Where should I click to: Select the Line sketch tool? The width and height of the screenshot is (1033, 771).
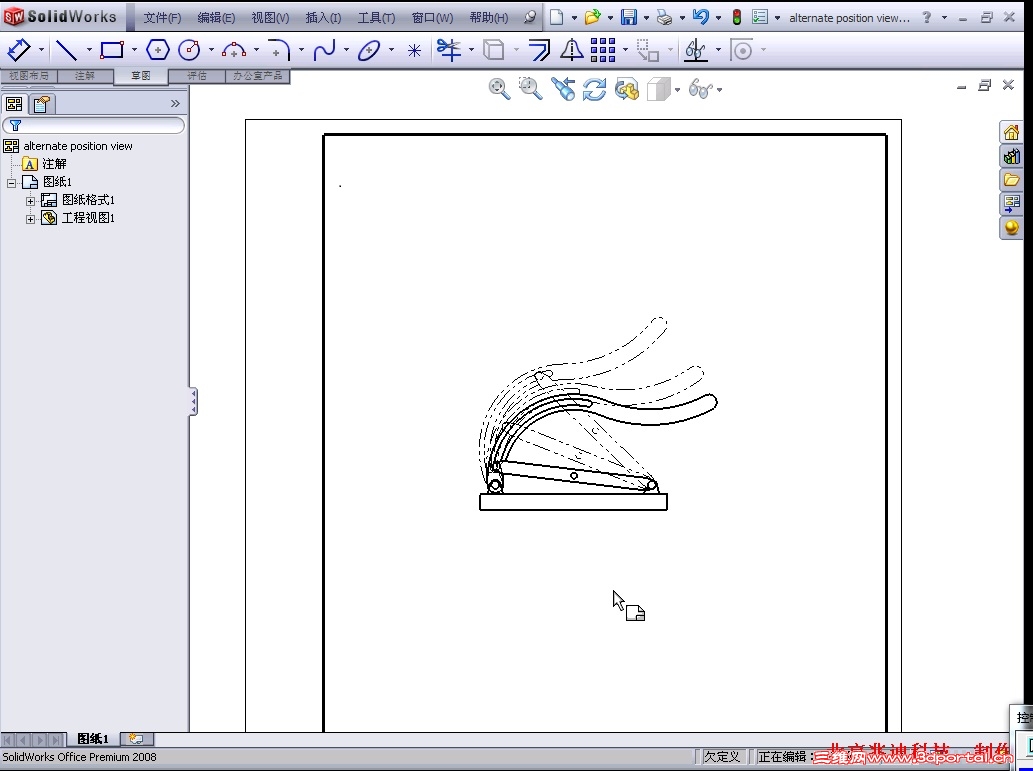[x=67, y=50]
